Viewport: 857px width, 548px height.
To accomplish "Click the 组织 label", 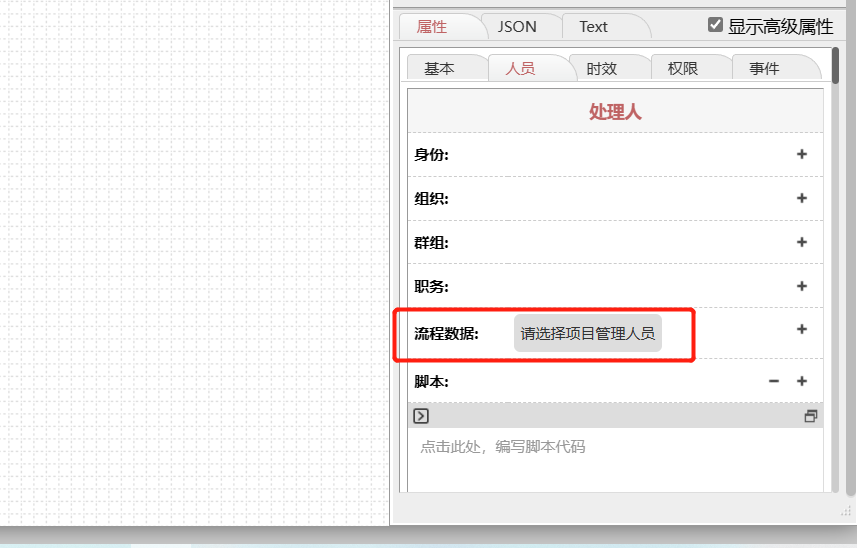I will (431, 198).
